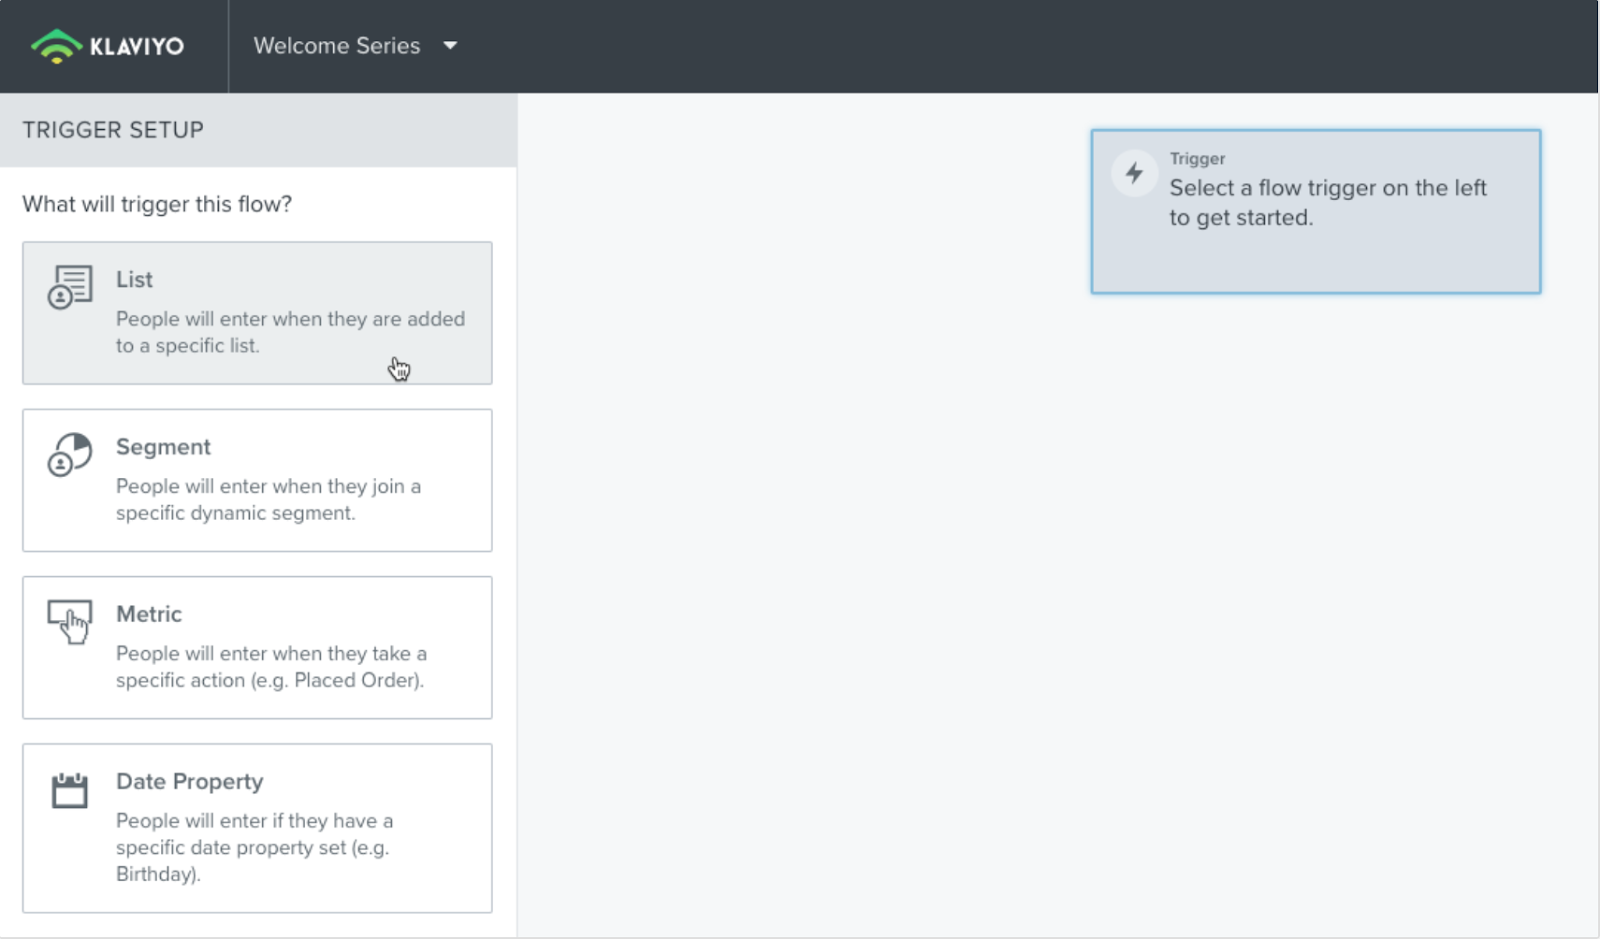Click the 'What will trigger this flow?' prompt
Image resolution: width=1600 pixels, height=939 pixels.
[x=157, y=204]
